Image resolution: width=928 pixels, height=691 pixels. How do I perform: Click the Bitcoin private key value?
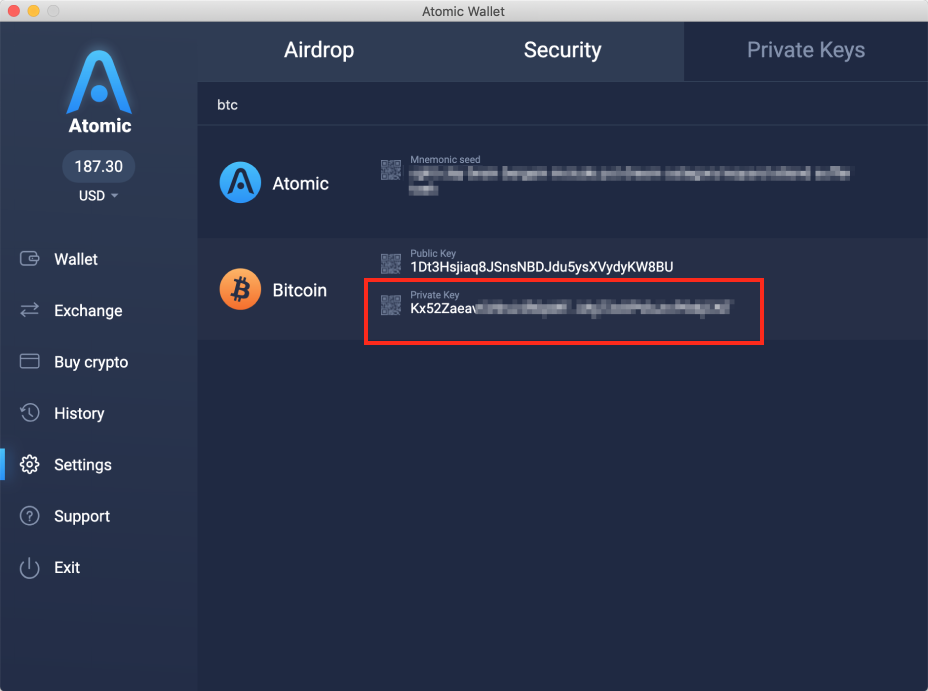(571, 308)
